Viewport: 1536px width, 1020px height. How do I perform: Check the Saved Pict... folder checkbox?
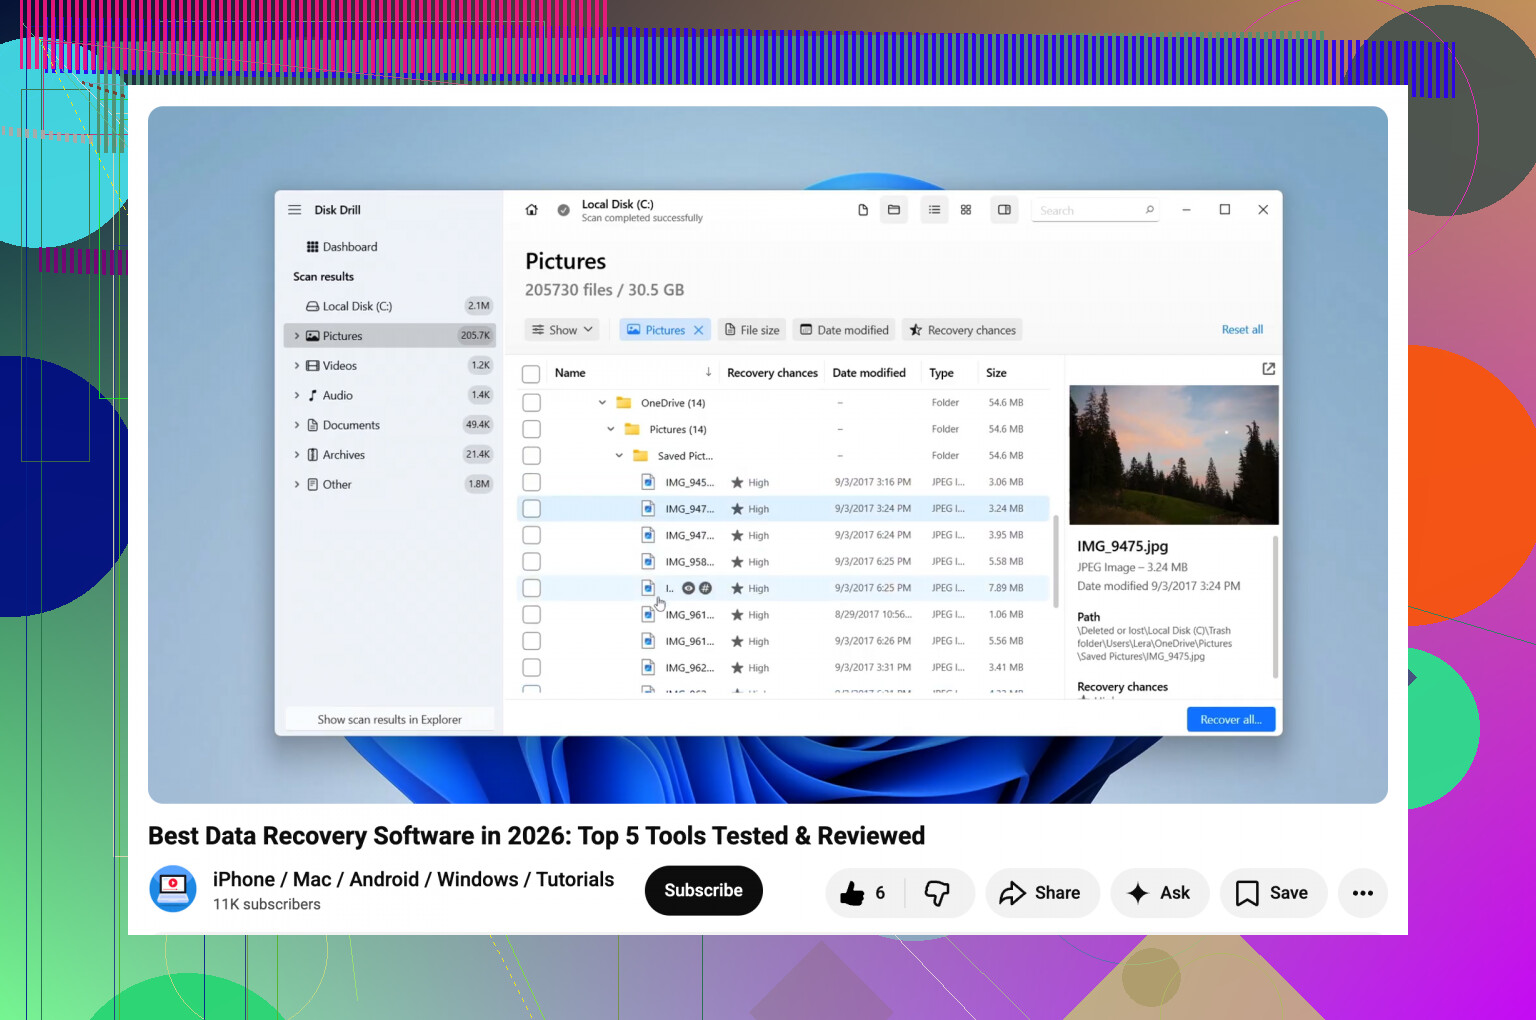pos(532,456)
